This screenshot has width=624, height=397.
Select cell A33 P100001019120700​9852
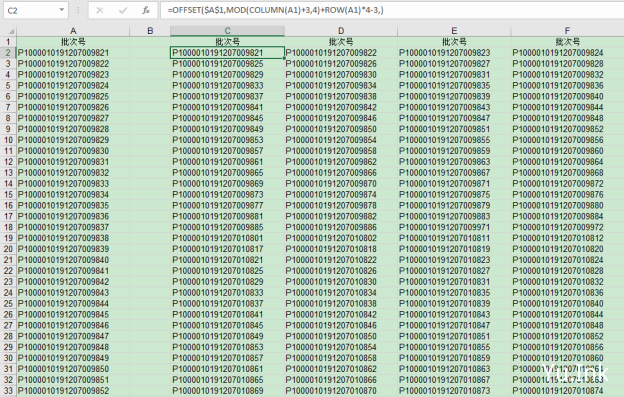pos(73,391)
